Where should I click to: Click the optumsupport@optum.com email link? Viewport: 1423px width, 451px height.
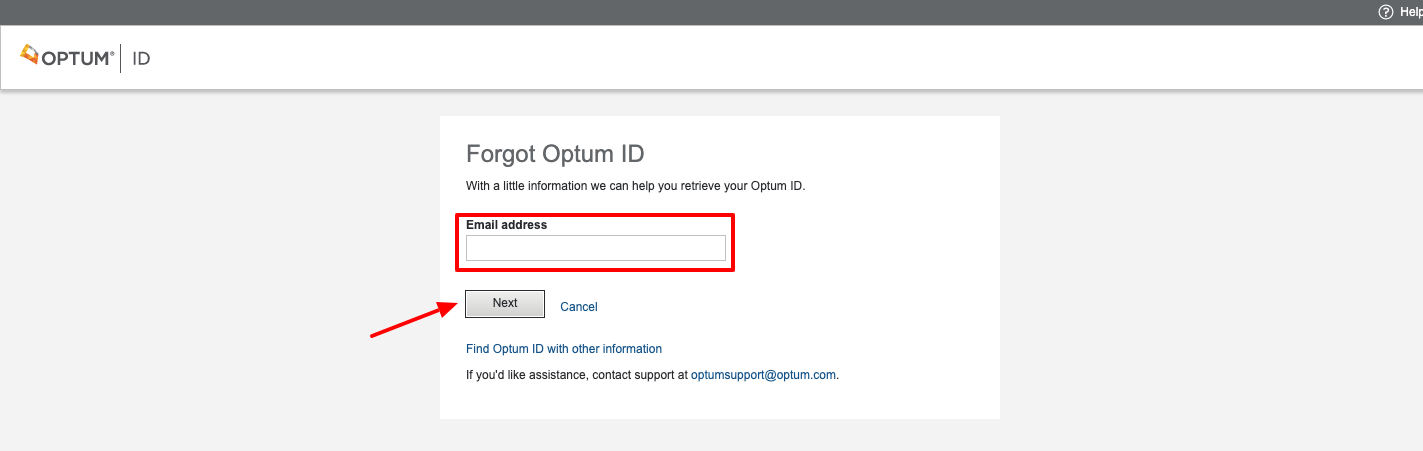pos(763,376)
